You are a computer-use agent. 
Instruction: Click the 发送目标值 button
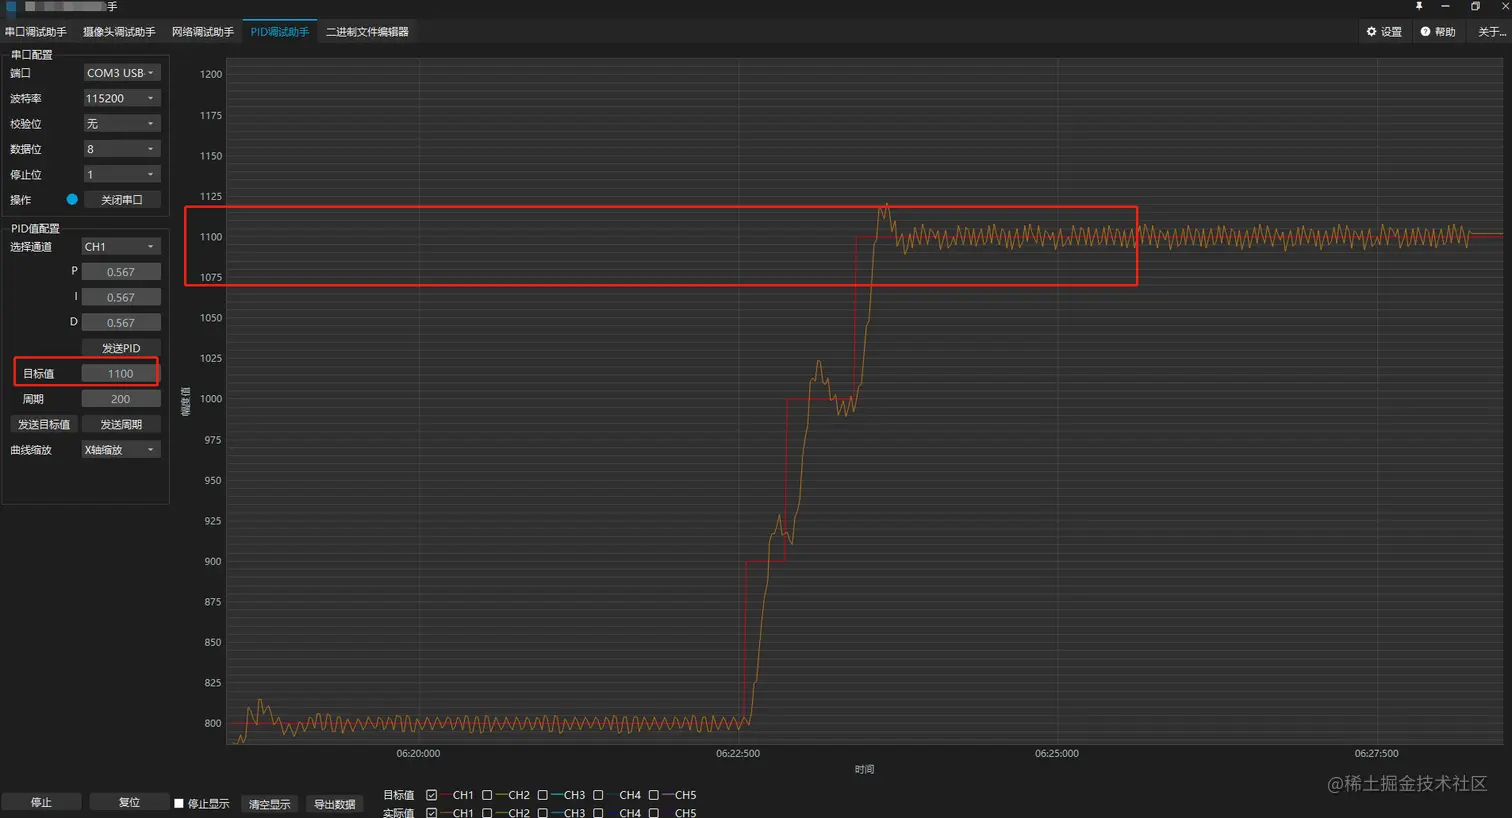(x=44, y=424)
